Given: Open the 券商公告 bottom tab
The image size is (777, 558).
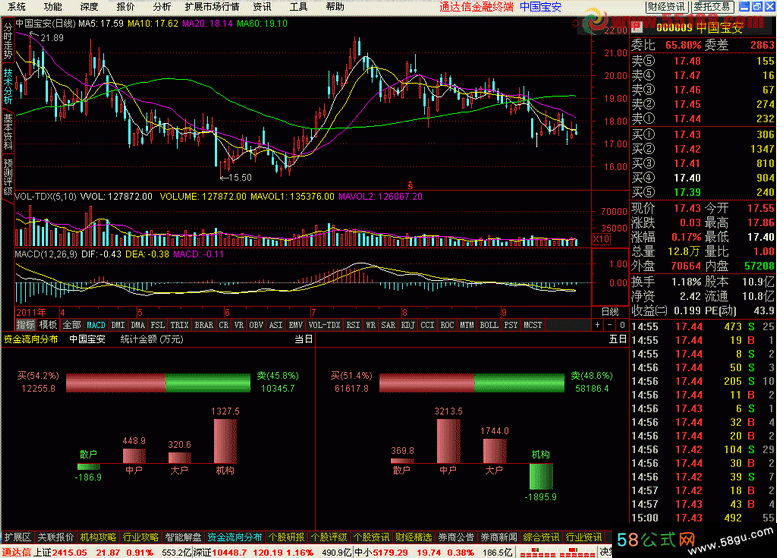Looking at the screenshot, I should coord(456,537).
